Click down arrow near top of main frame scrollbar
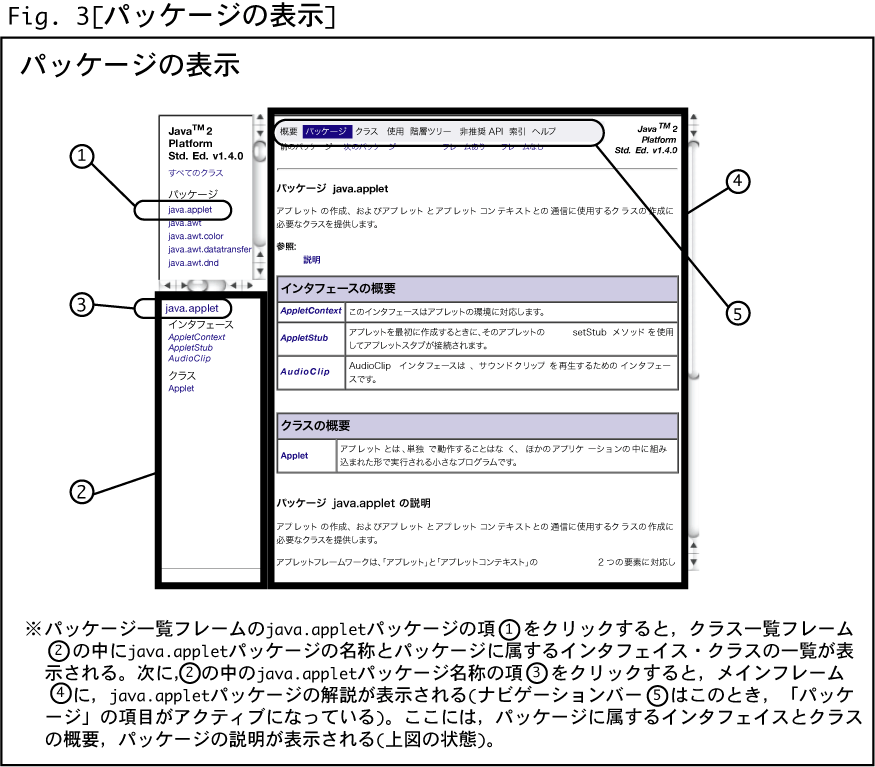The height and width of the screenshot is (767, 875). coord(694,133)
